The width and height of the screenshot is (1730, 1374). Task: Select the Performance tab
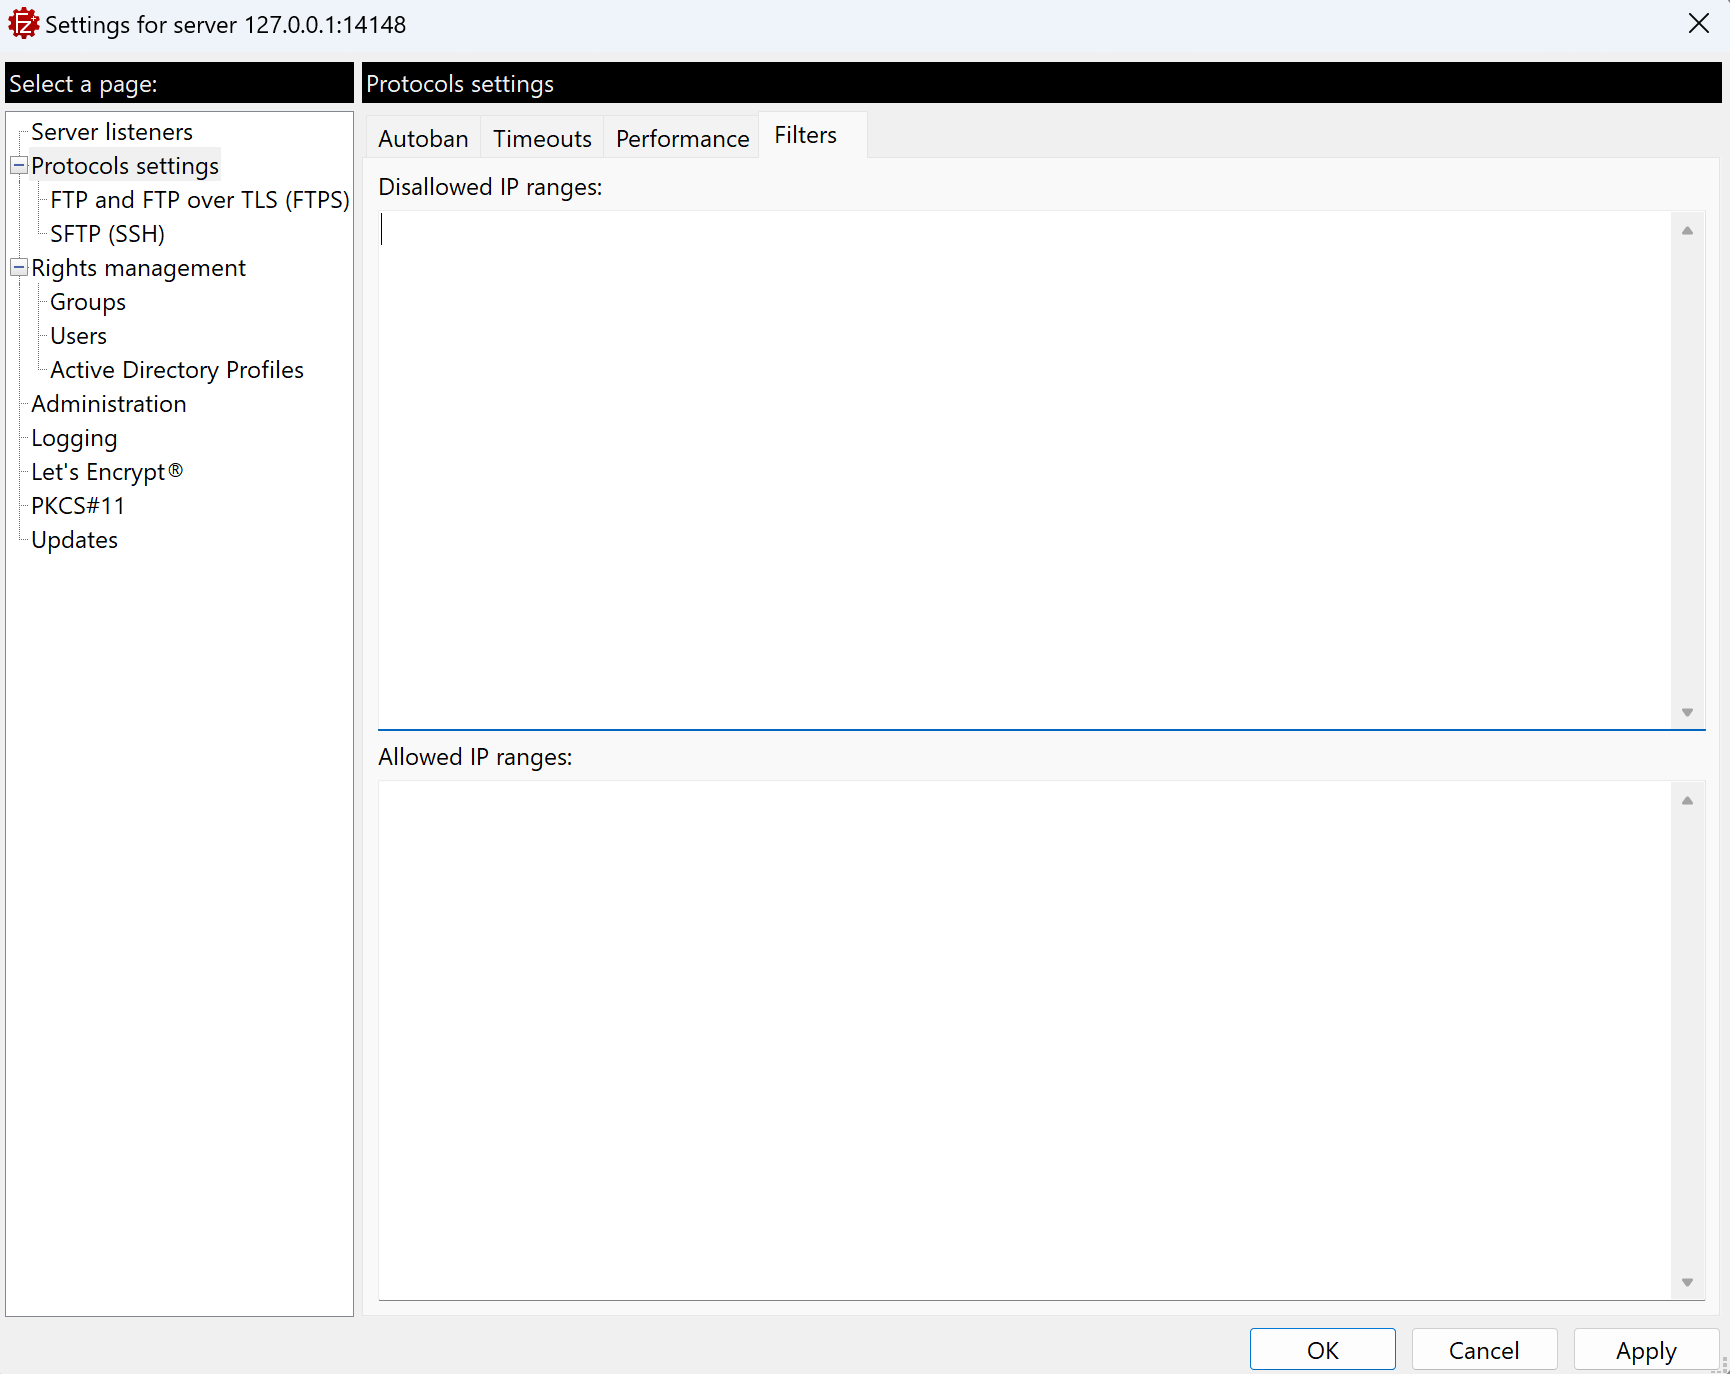pos(682,138)
